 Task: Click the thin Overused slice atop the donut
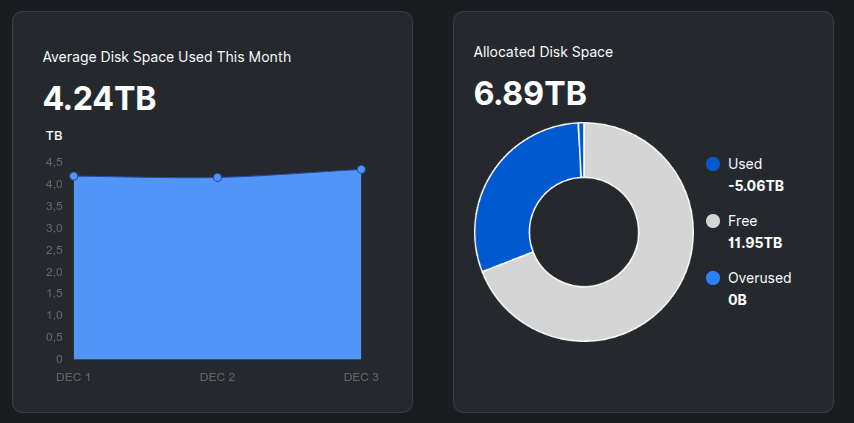(x=580, y=150)
